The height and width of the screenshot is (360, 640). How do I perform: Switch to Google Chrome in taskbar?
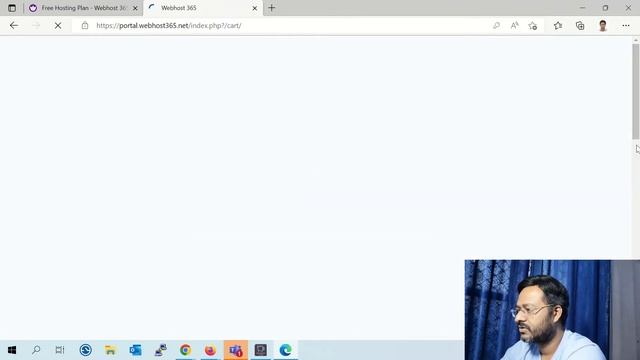tap(185, 350)
